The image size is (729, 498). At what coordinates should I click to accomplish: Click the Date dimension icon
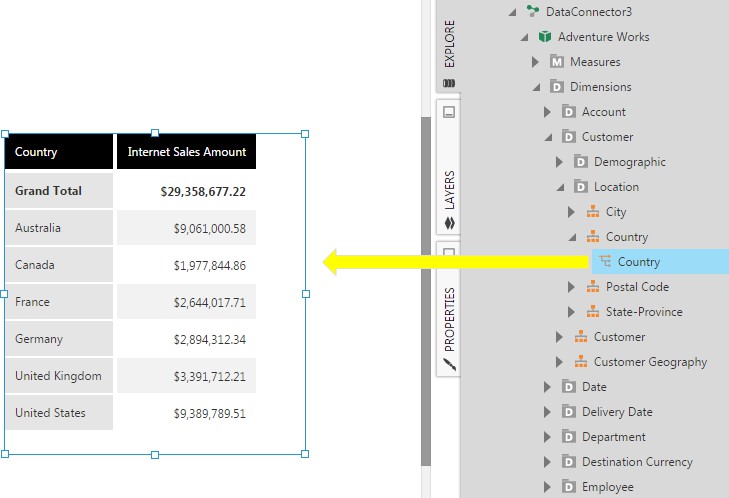point(568,387)
